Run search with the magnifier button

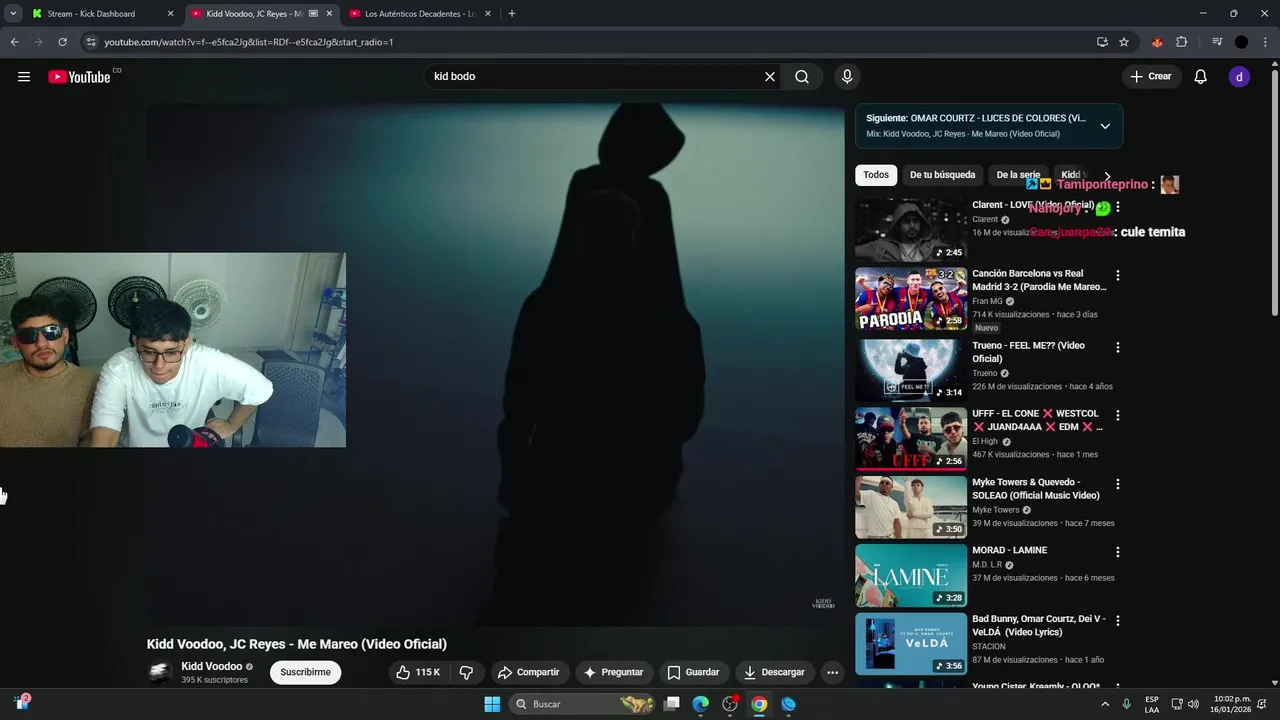[802, 77]
